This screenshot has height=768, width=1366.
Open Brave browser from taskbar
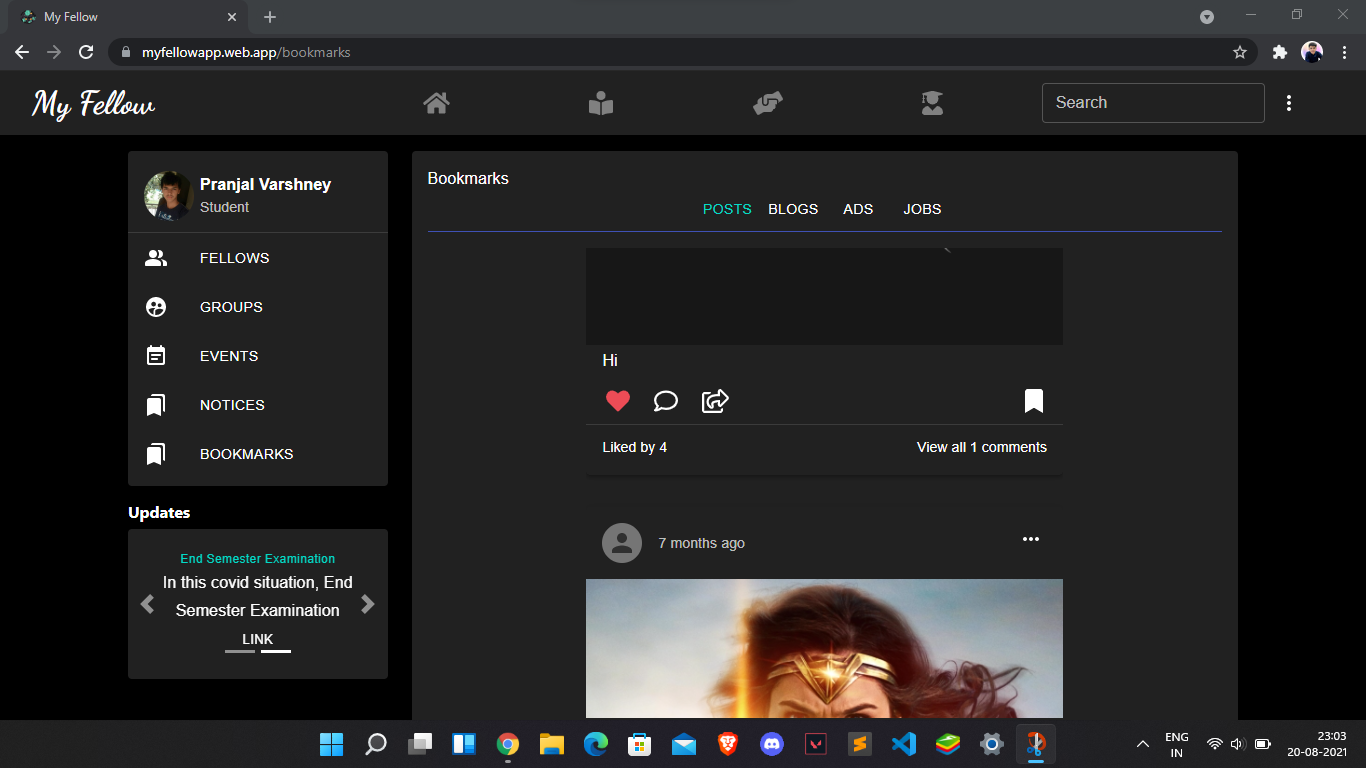(x=728, y=744)
